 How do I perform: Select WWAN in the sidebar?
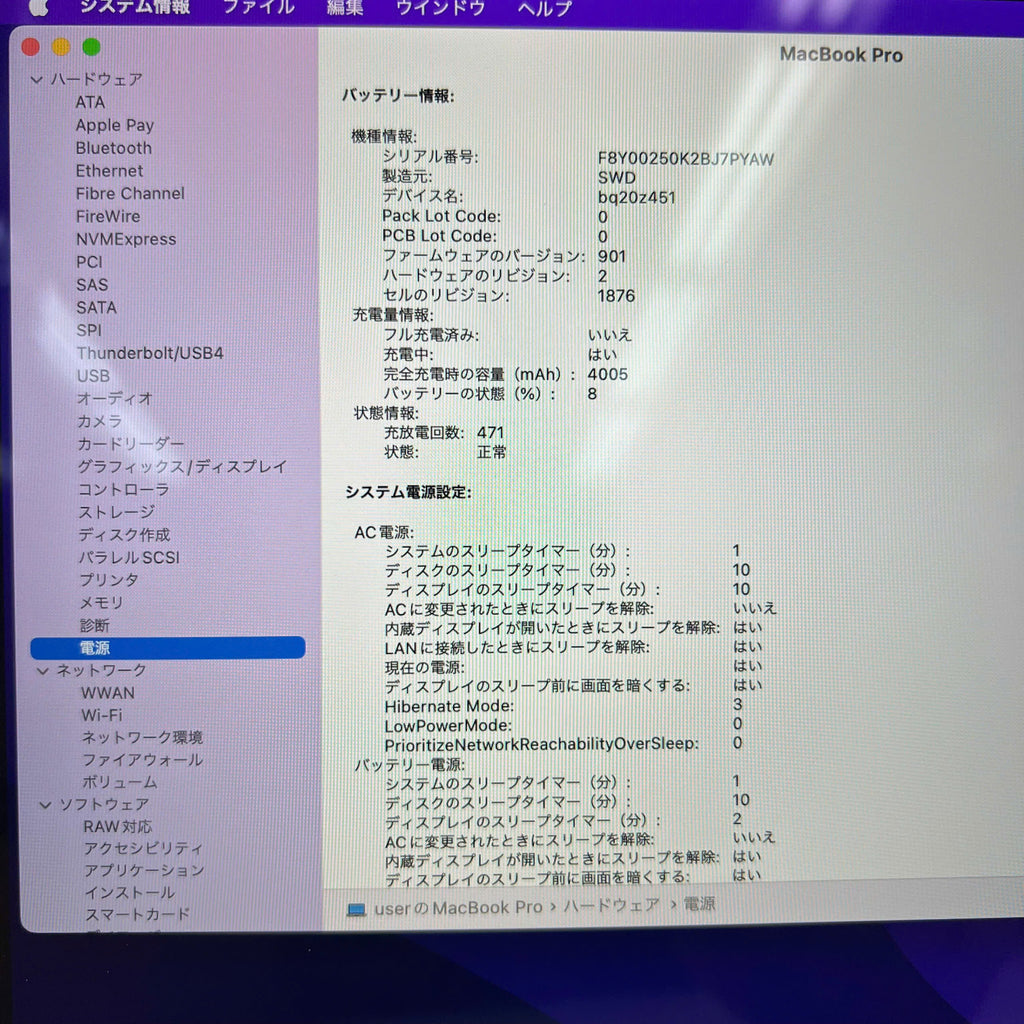[108, 693]
